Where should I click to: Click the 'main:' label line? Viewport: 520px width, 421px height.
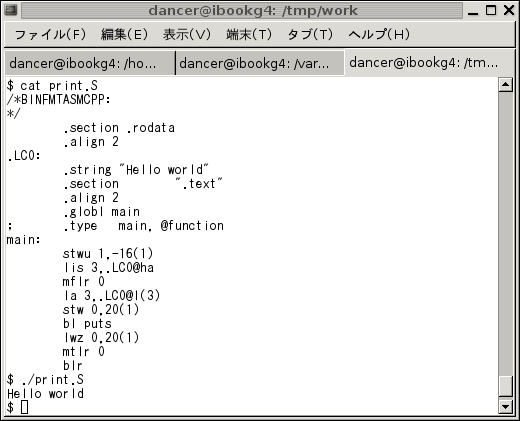coord(24,240)
